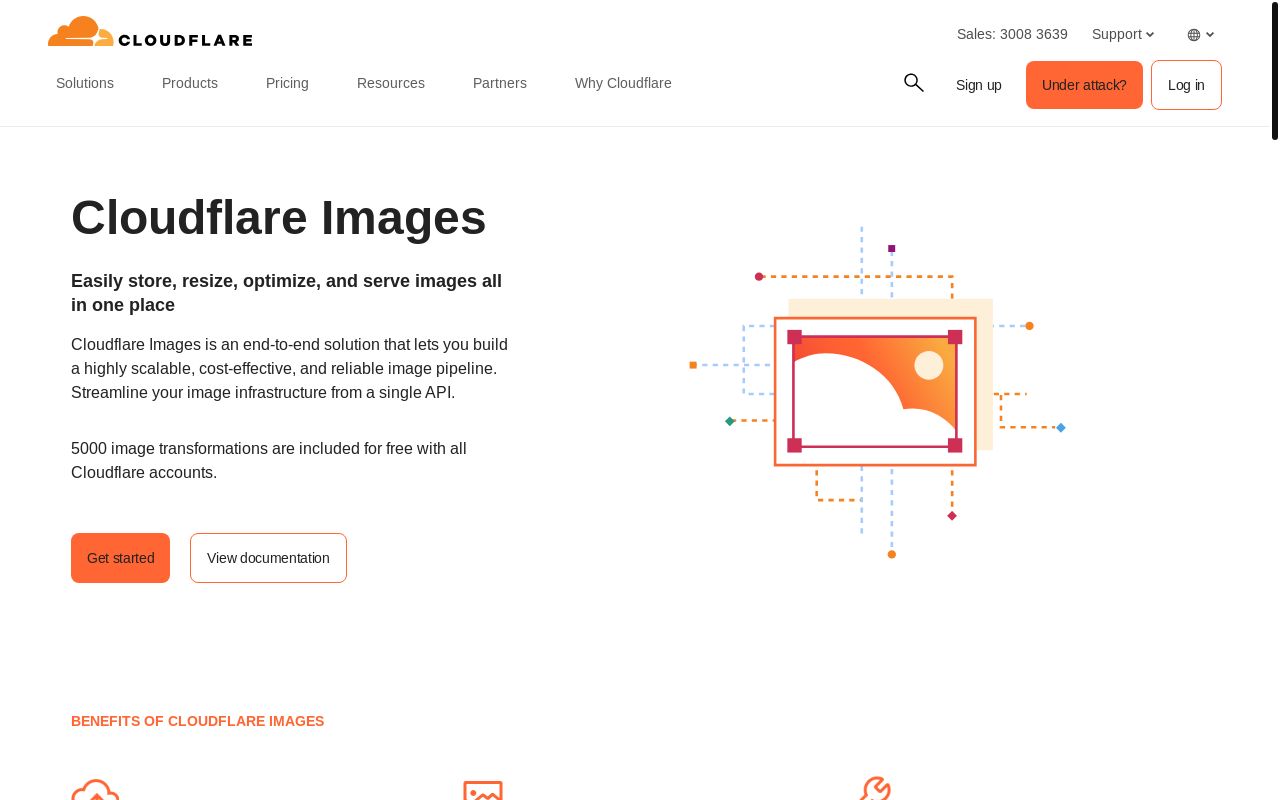Open the search magnifier icon

tap(913, 83)
